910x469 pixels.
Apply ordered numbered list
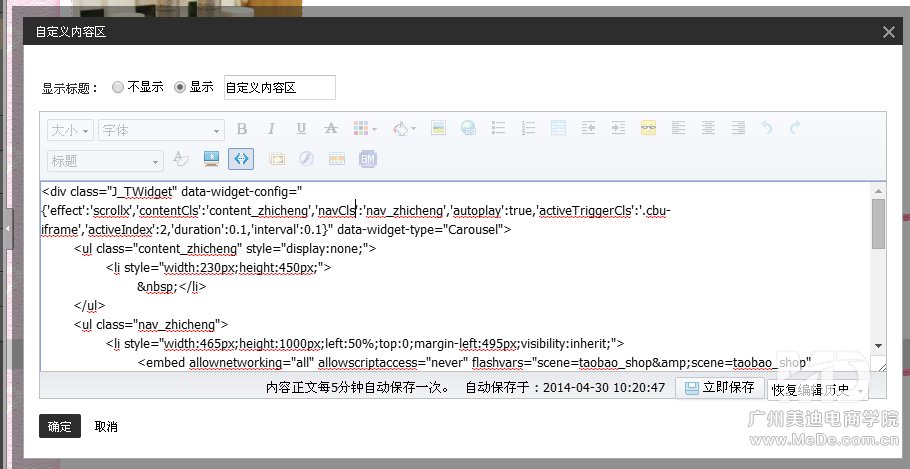coord(528,129)
